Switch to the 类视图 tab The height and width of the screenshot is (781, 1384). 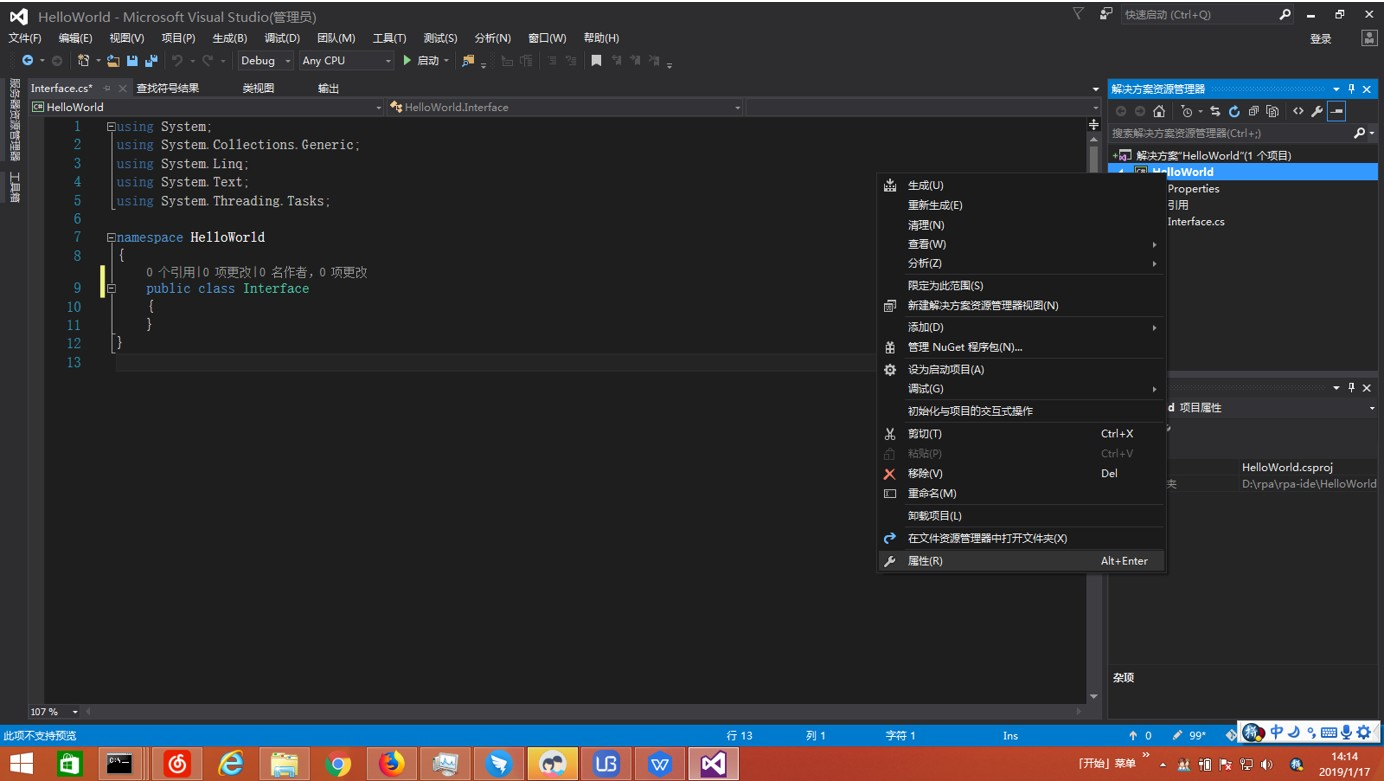258,88
